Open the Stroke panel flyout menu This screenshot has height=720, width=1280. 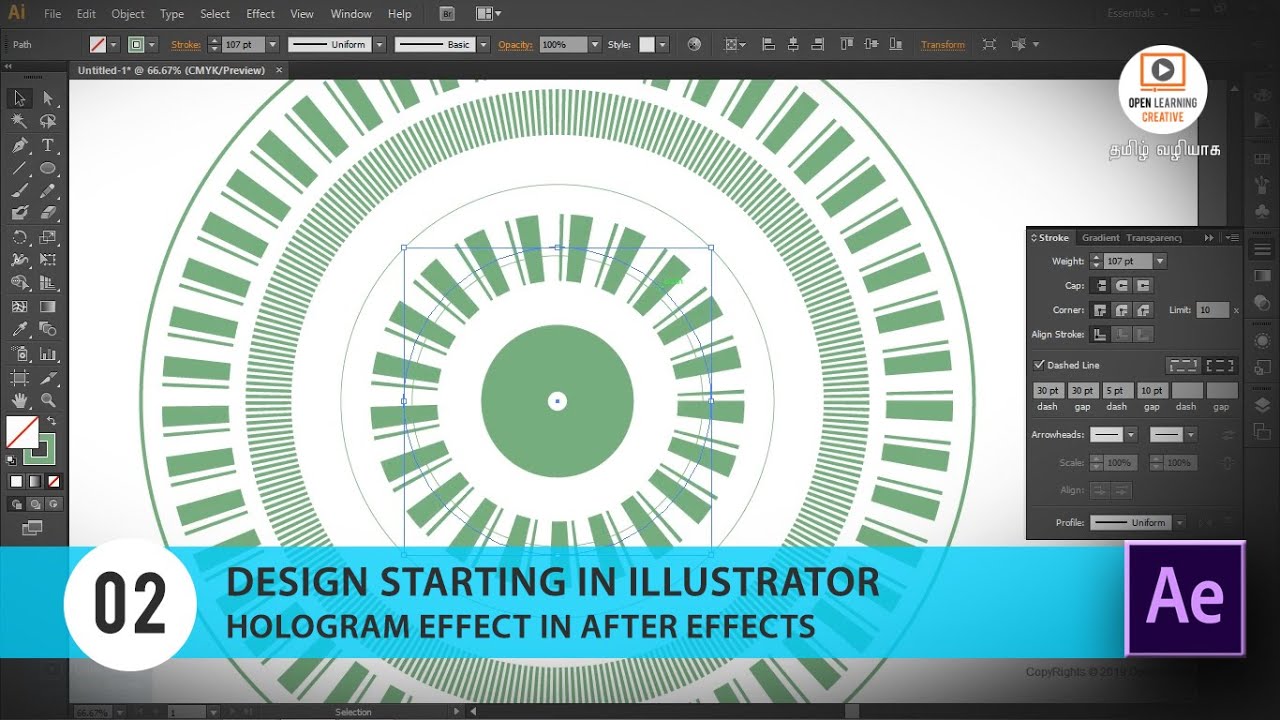[1232, 238]
